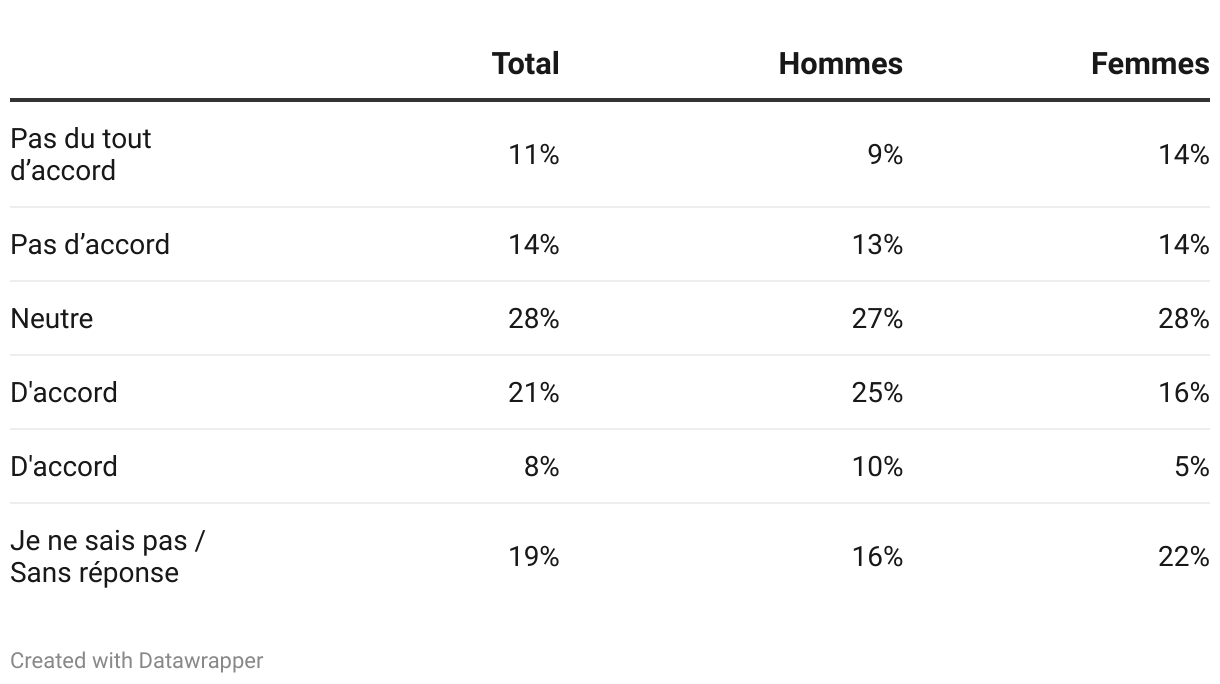Select the Pas du tout d'accord row label

(x=81, y=154)
